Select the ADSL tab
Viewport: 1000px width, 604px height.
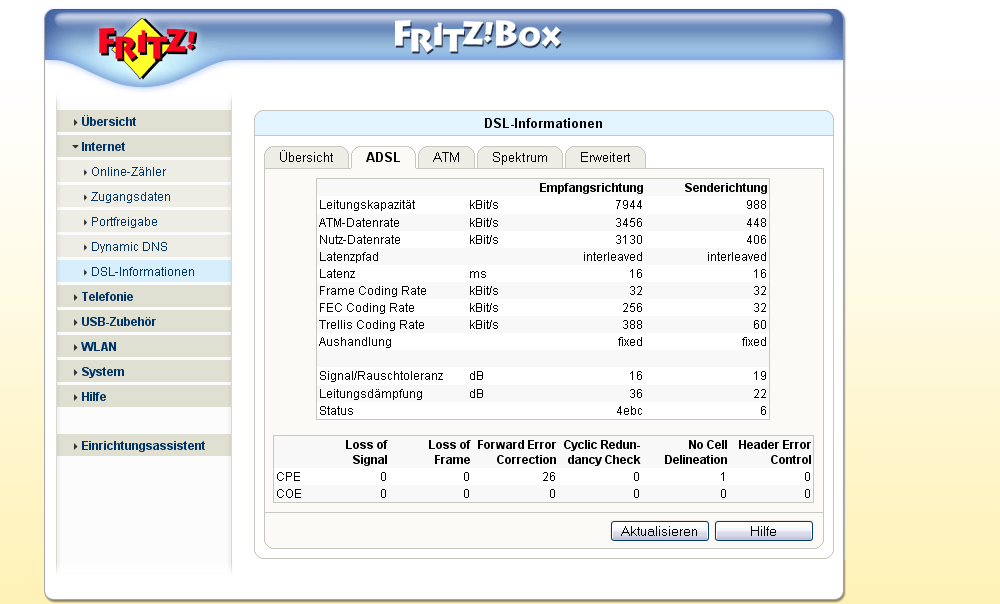tap(383, 158)
